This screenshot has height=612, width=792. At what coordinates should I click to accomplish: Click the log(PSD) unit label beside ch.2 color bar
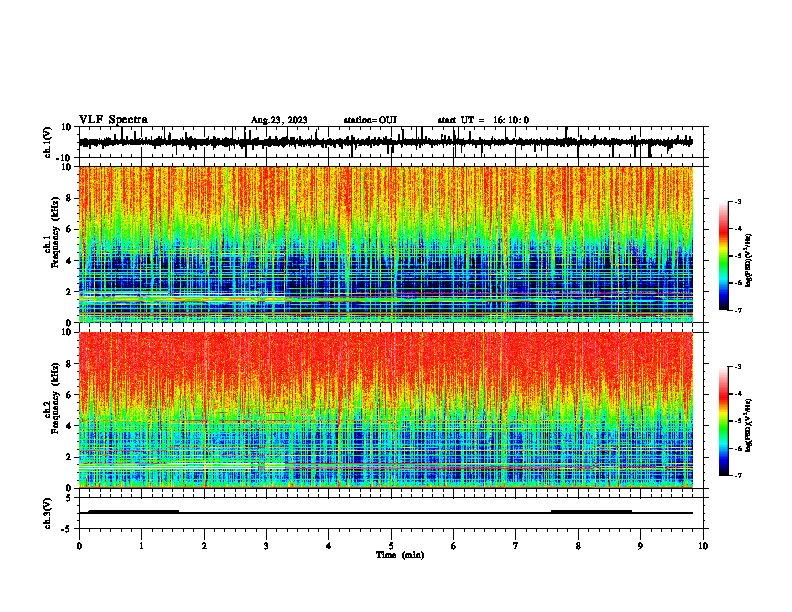(x=749, y=425)
